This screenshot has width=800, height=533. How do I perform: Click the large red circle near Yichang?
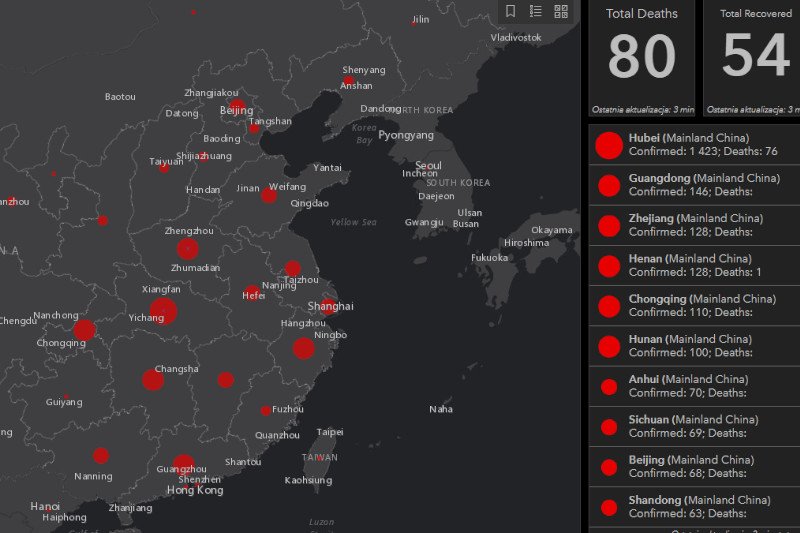pos(163,311)
